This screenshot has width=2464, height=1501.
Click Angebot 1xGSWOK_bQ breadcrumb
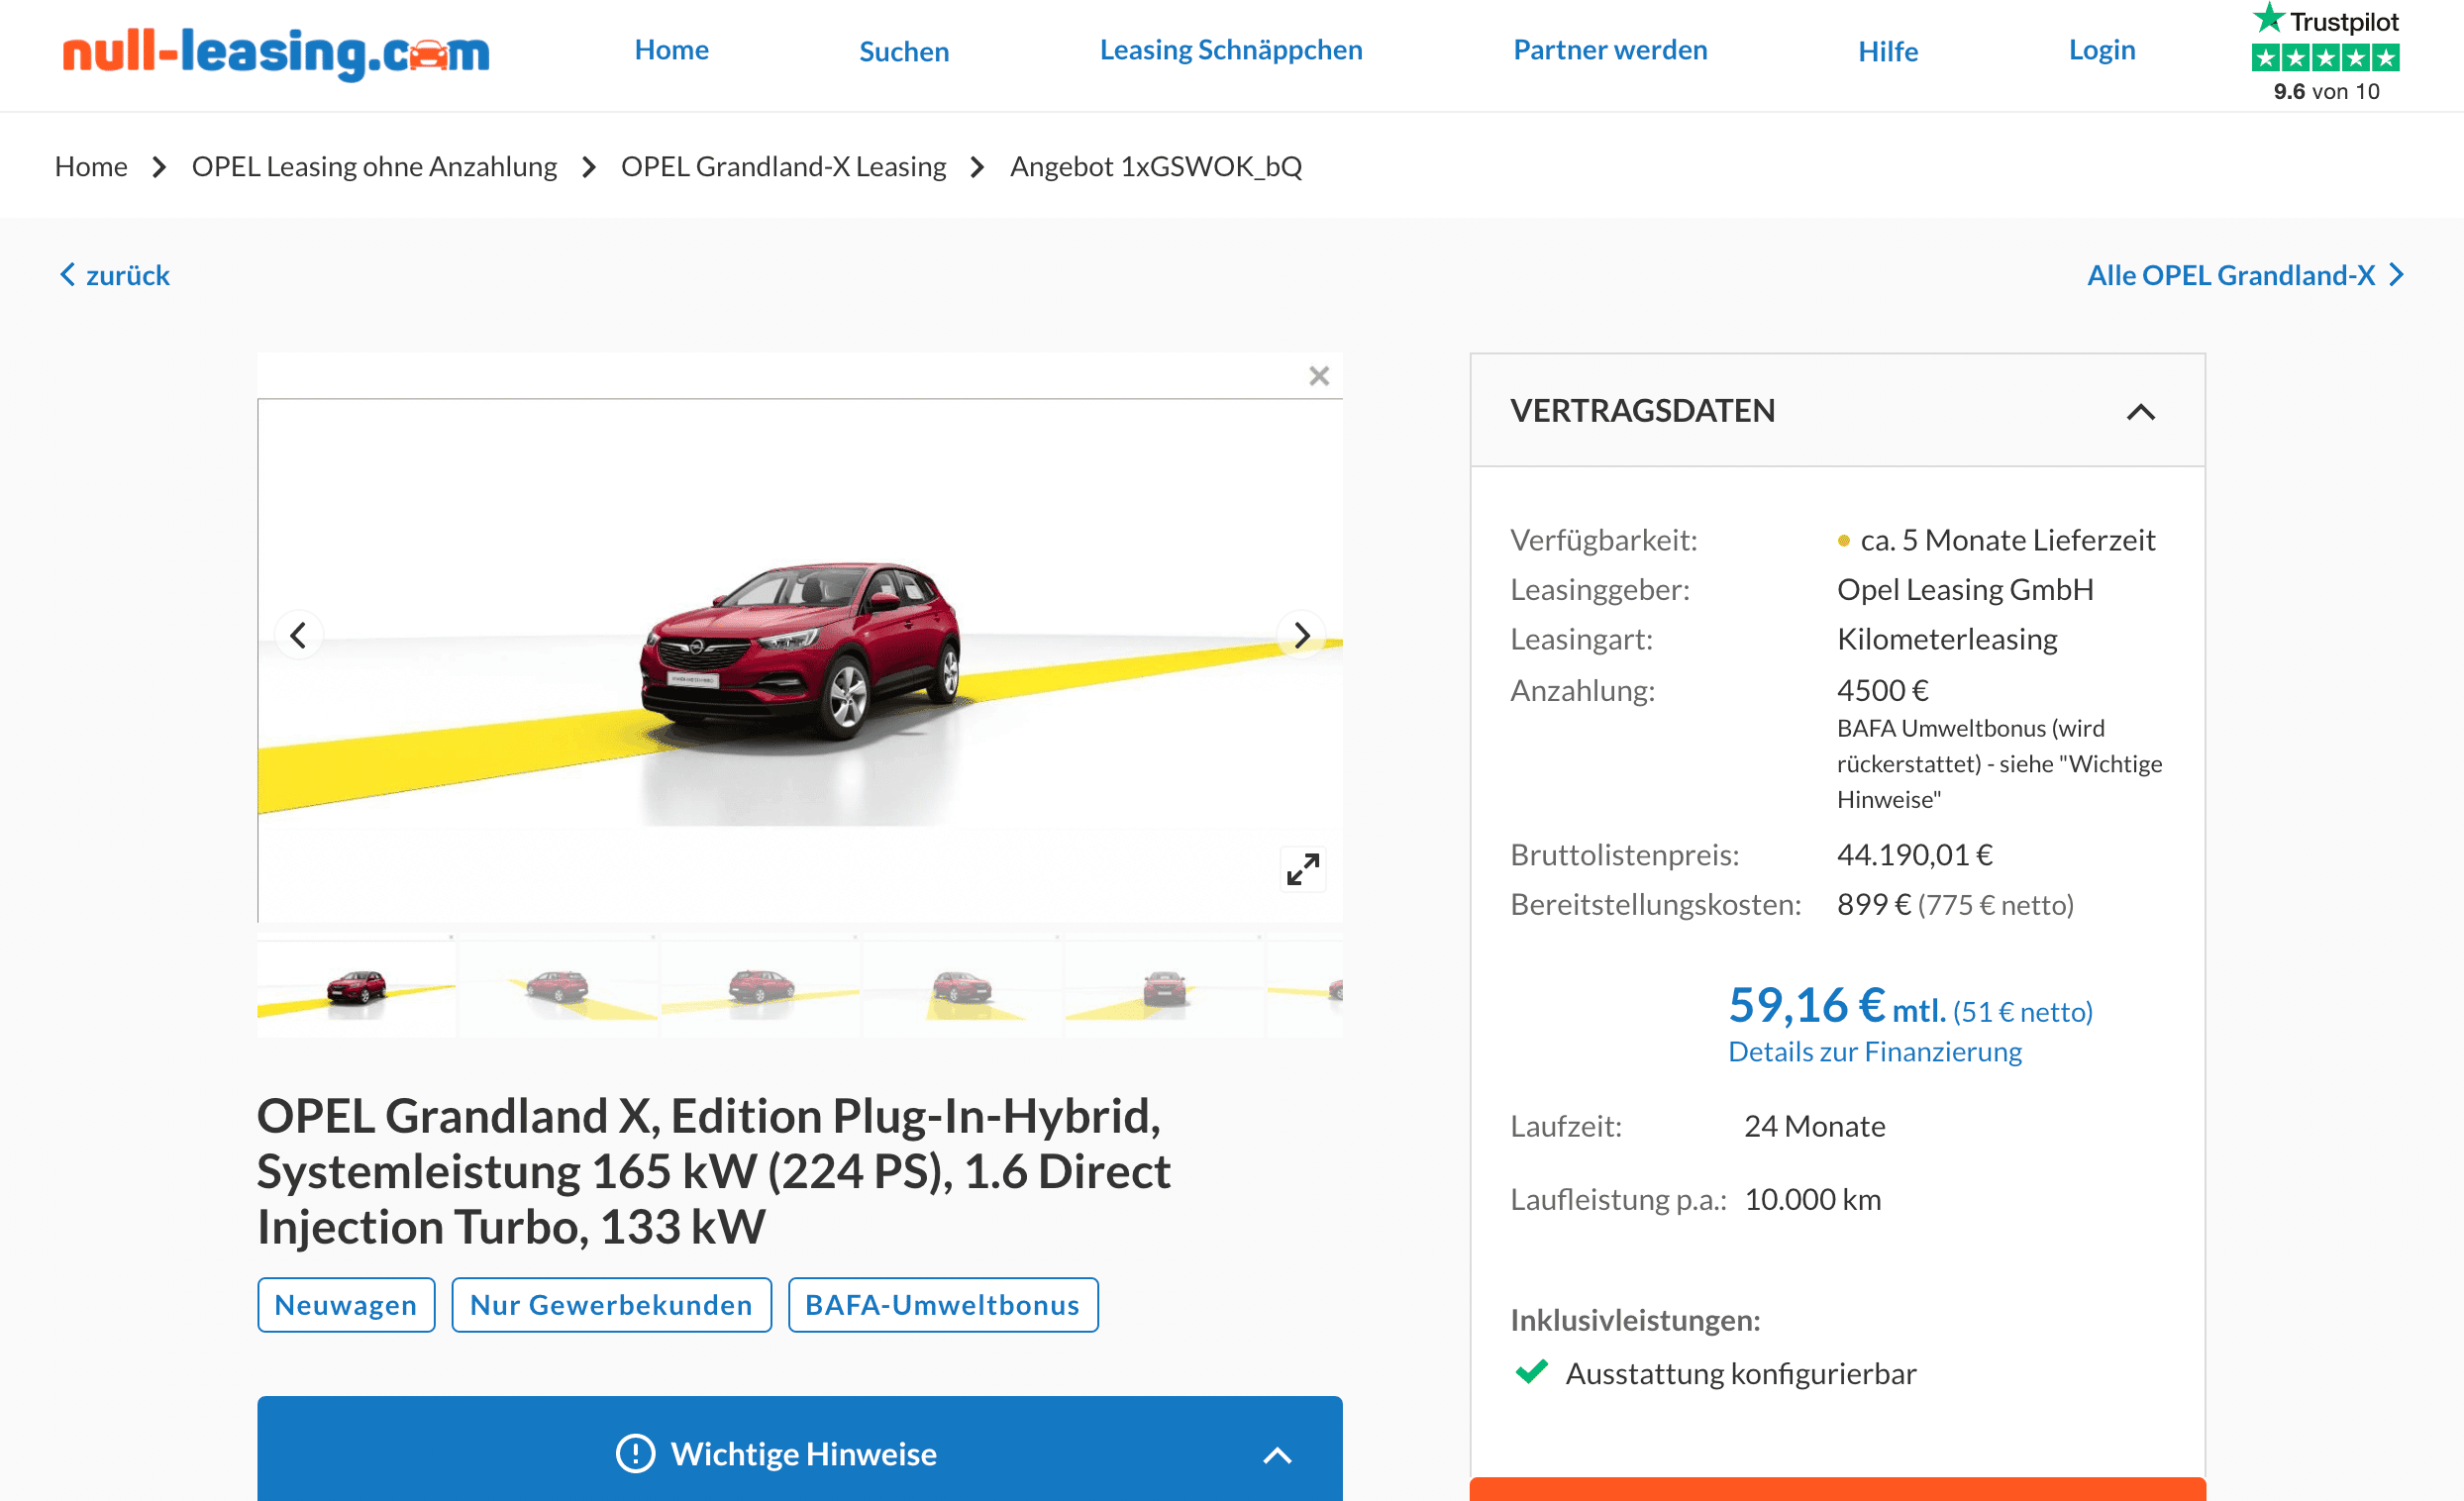pyautogui.click(x=1156, y=166)
